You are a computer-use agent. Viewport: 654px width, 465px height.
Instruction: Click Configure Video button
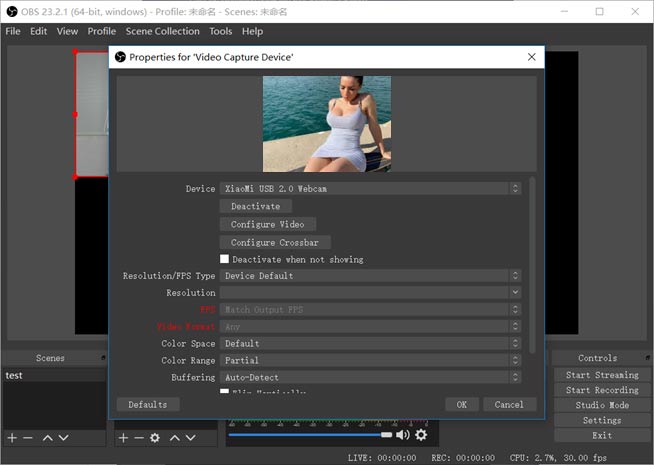(268, 224)
